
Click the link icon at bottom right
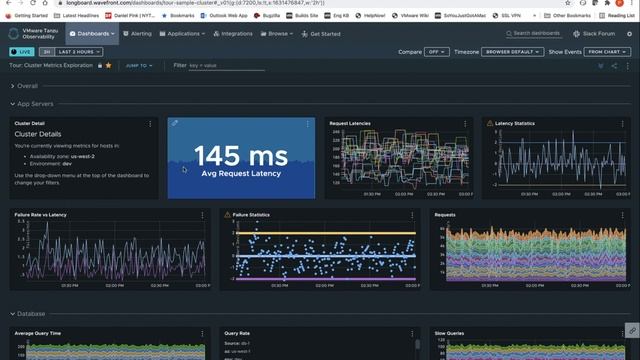(x=632, y=331)
